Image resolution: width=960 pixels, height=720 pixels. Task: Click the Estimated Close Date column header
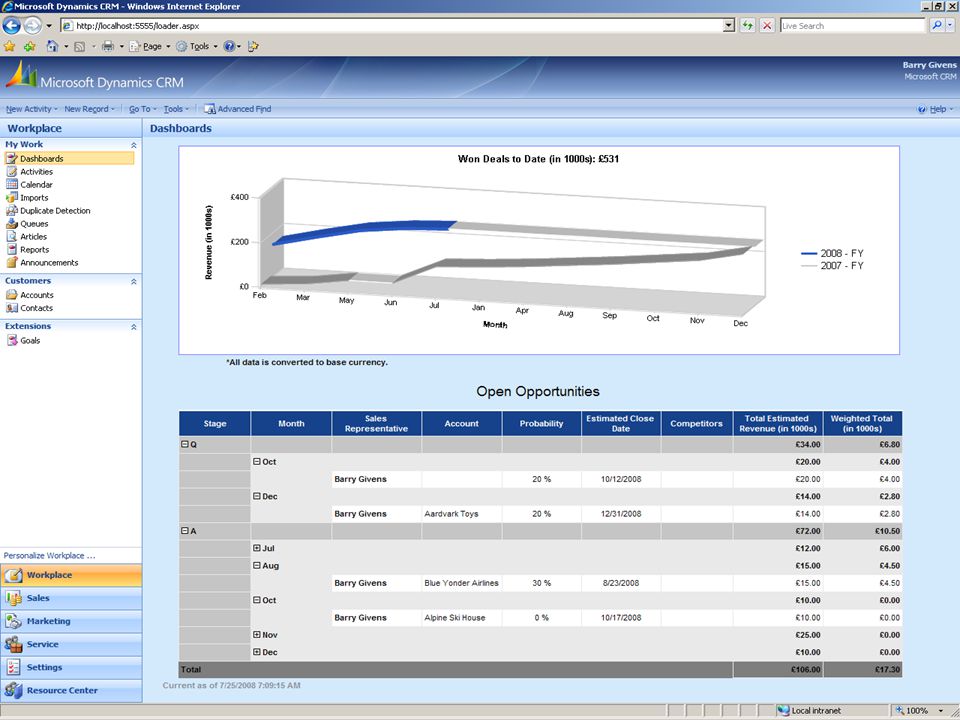(621, 424)
